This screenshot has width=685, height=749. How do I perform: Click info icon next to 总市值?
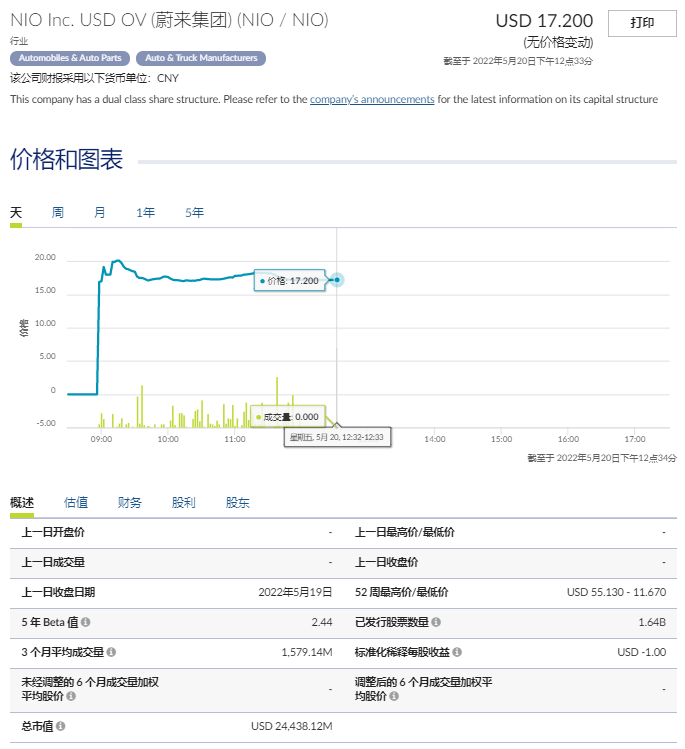[61, 726]
